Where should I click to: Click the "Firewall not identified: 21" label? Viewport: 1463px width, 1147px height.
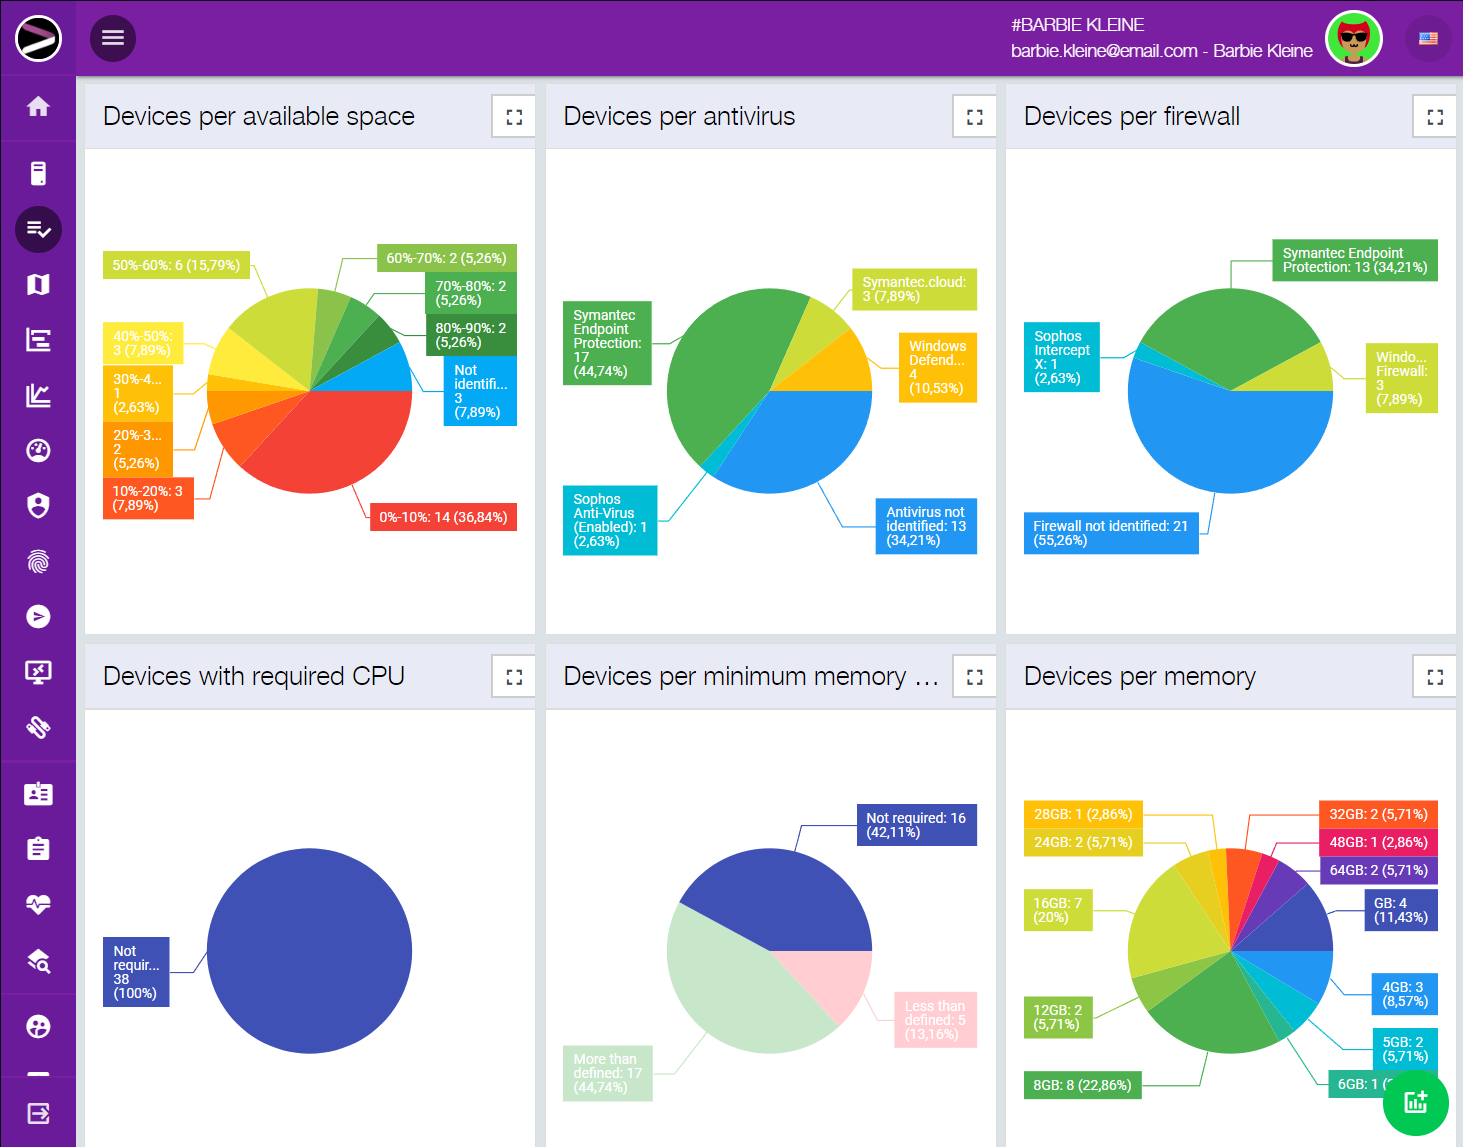(1110, 533)
